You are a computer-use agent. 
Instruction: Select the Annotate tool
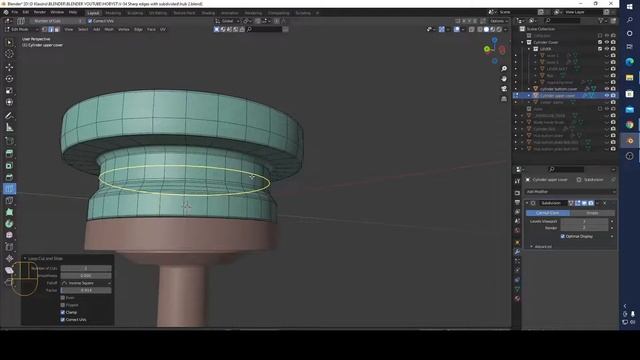(9, 116)
